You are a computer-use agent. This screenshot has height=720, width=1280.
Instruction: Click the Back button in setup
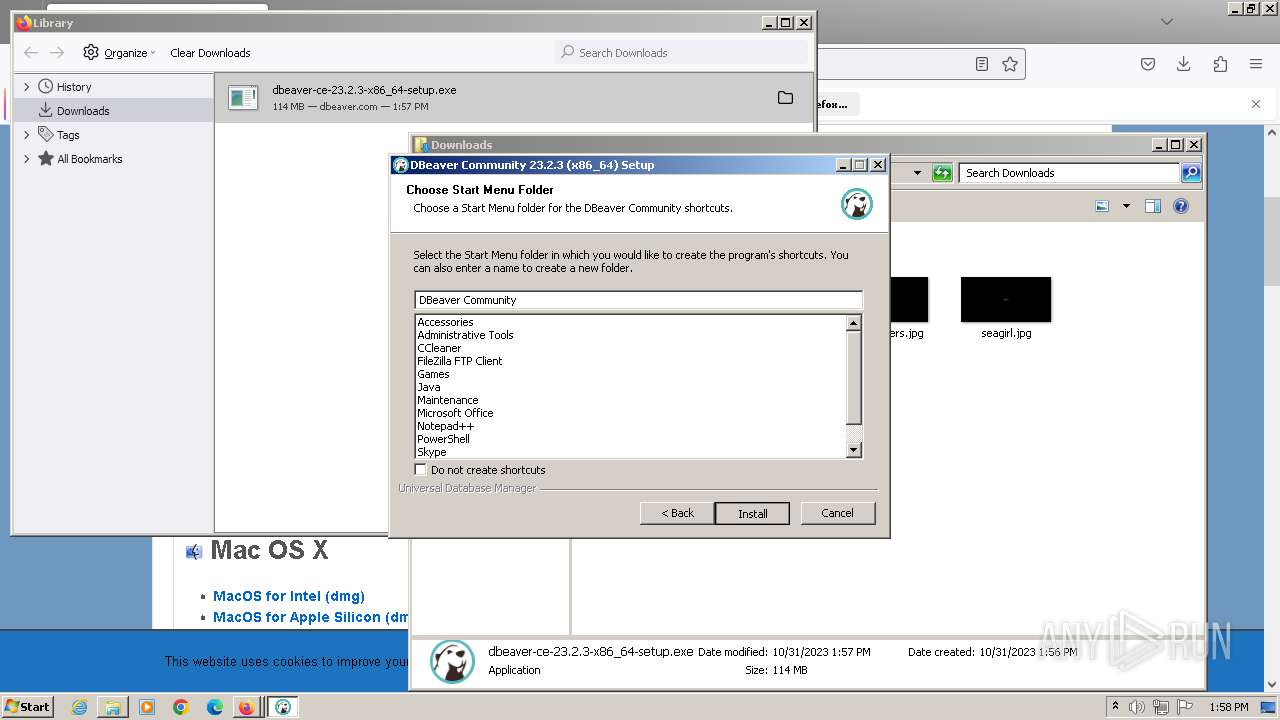point(677,513)
